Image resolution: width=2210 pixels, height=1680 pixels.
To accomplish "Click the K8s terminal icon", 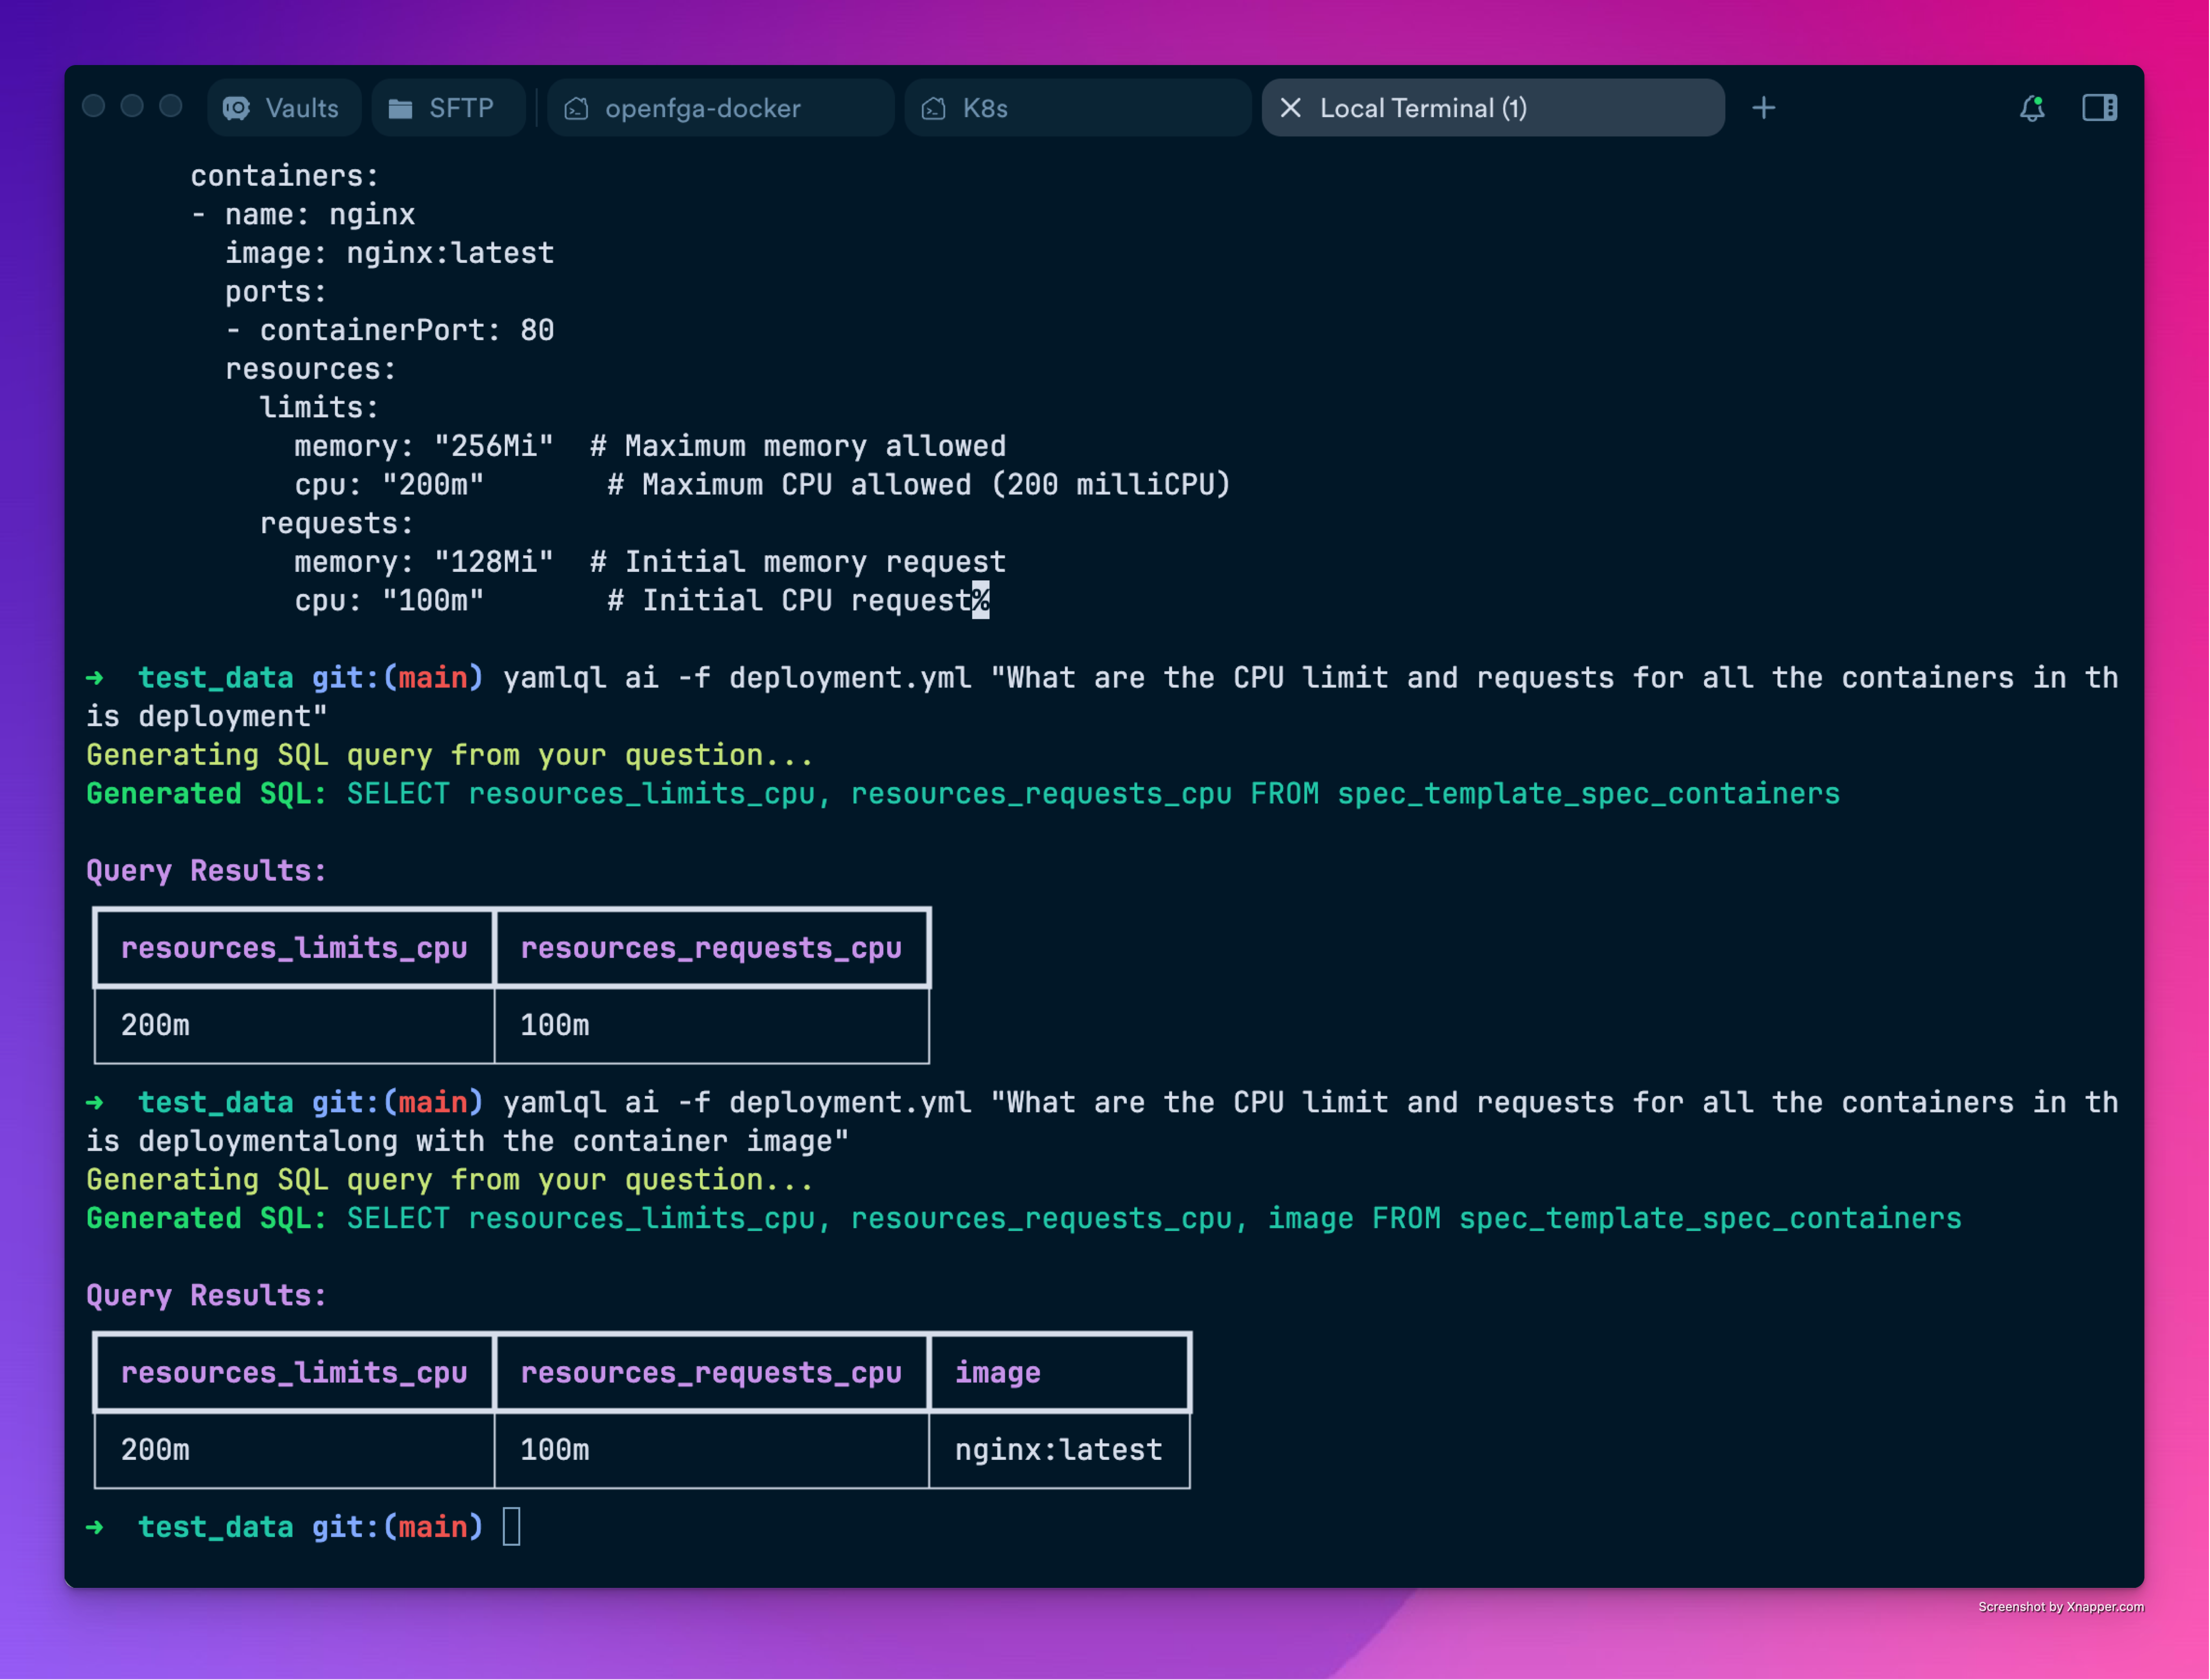I will click(x=934, y=108).
